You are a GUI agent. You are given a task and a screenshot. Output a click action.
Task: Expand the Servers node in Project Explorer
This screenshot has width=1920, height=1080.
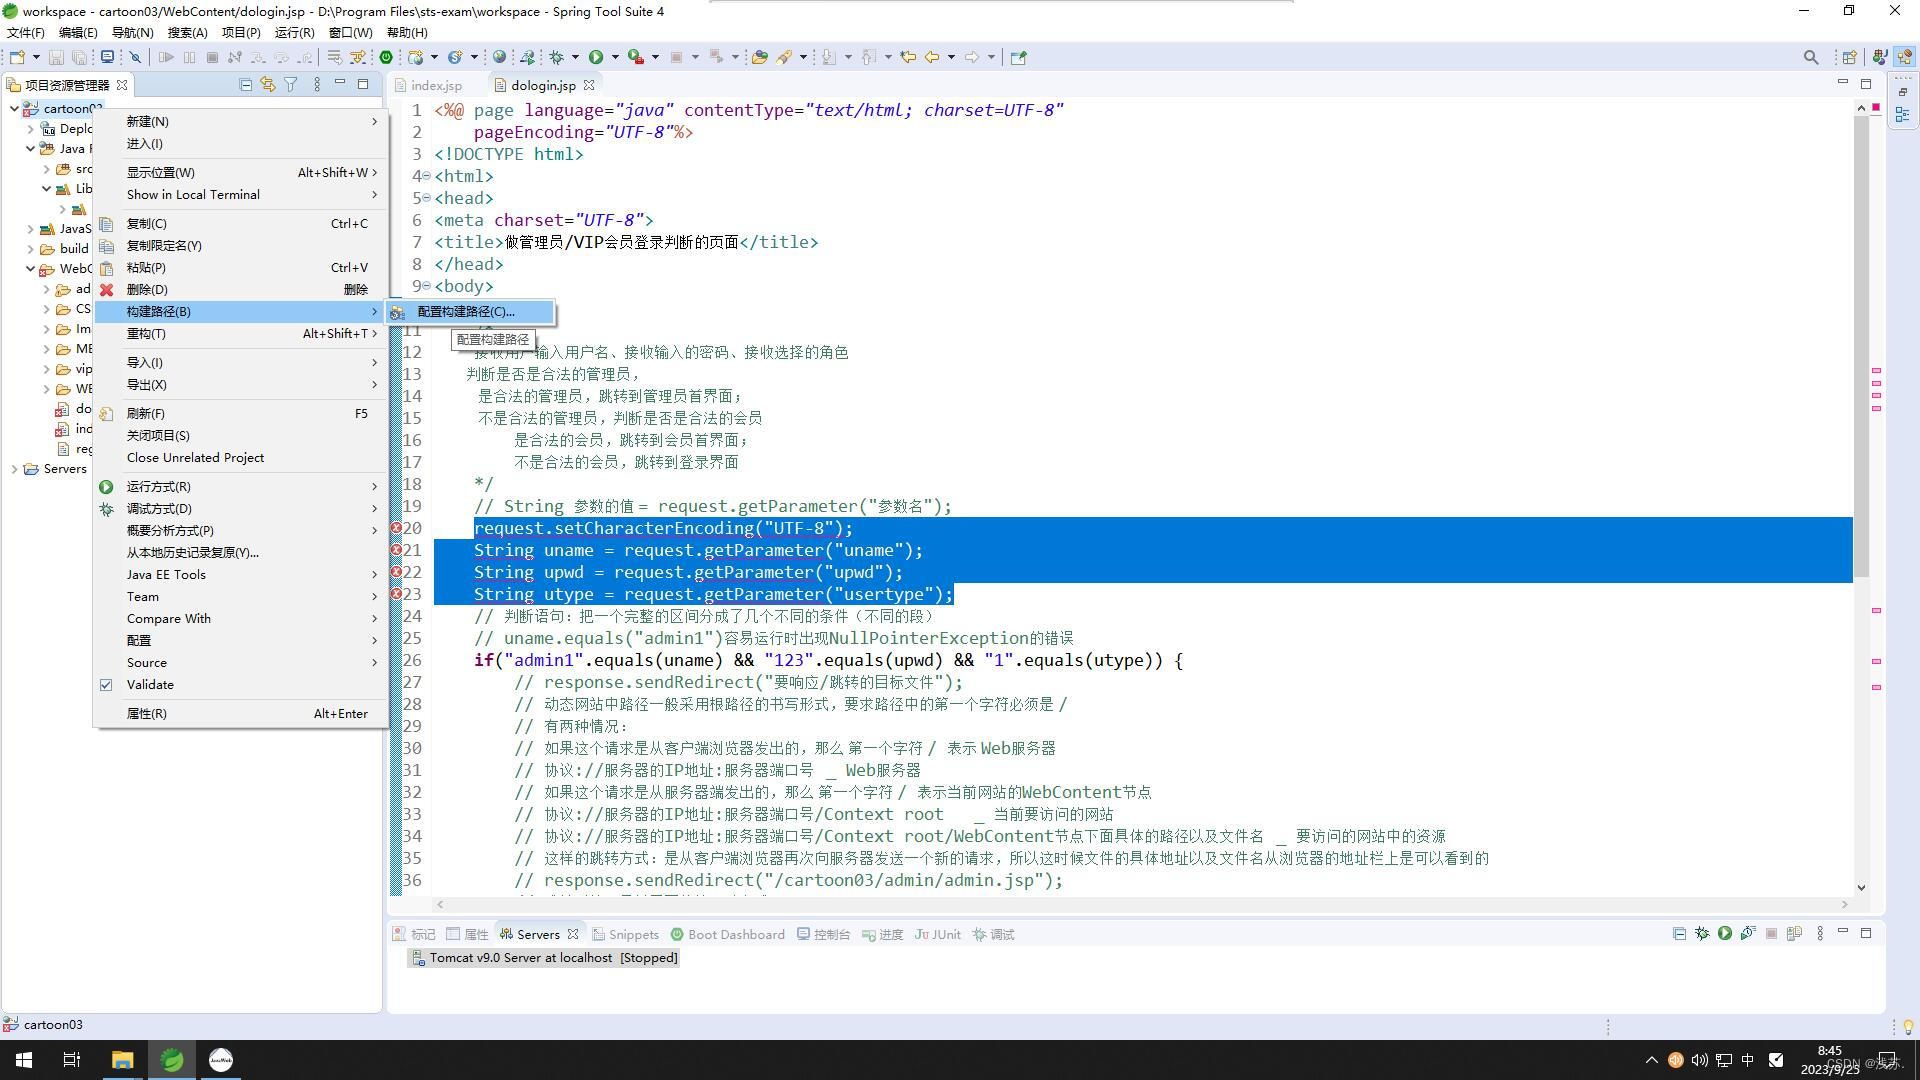(x=14, y=468)
